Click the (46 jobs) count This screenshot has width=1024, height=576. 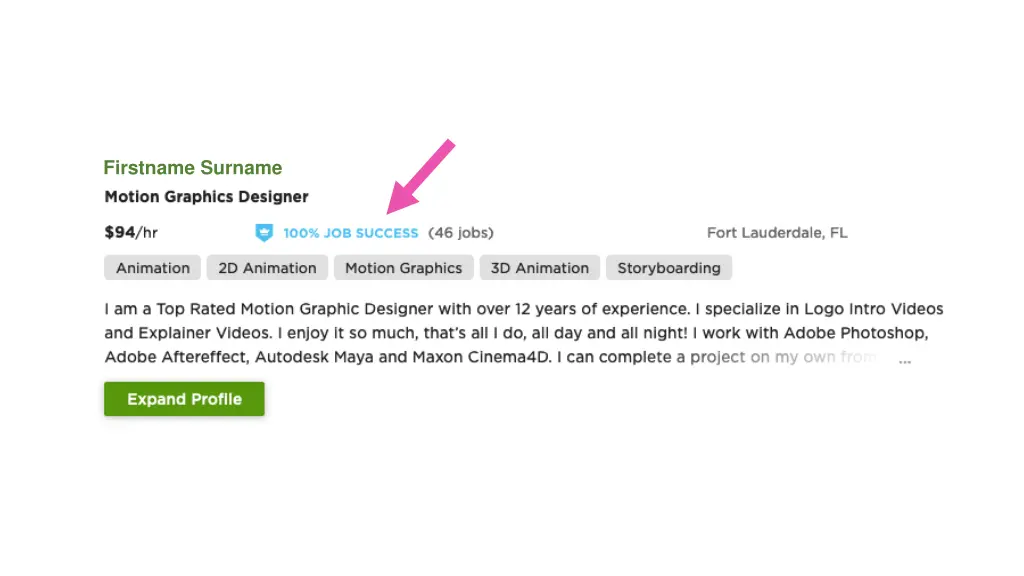point(461,233)
